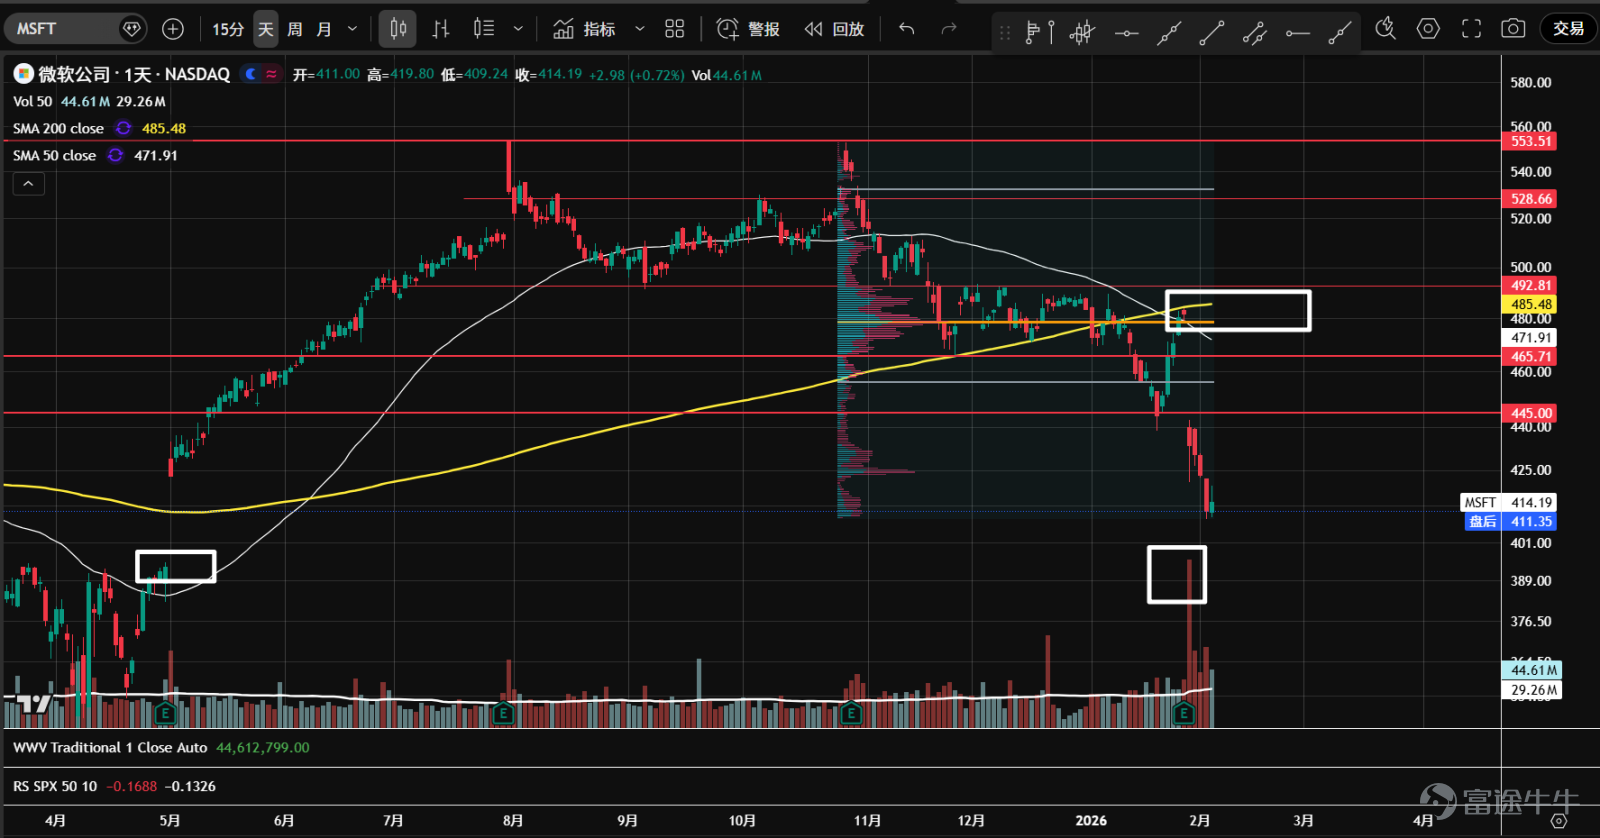Select the SMA 200 close indicator label

[x=58, y=128]
